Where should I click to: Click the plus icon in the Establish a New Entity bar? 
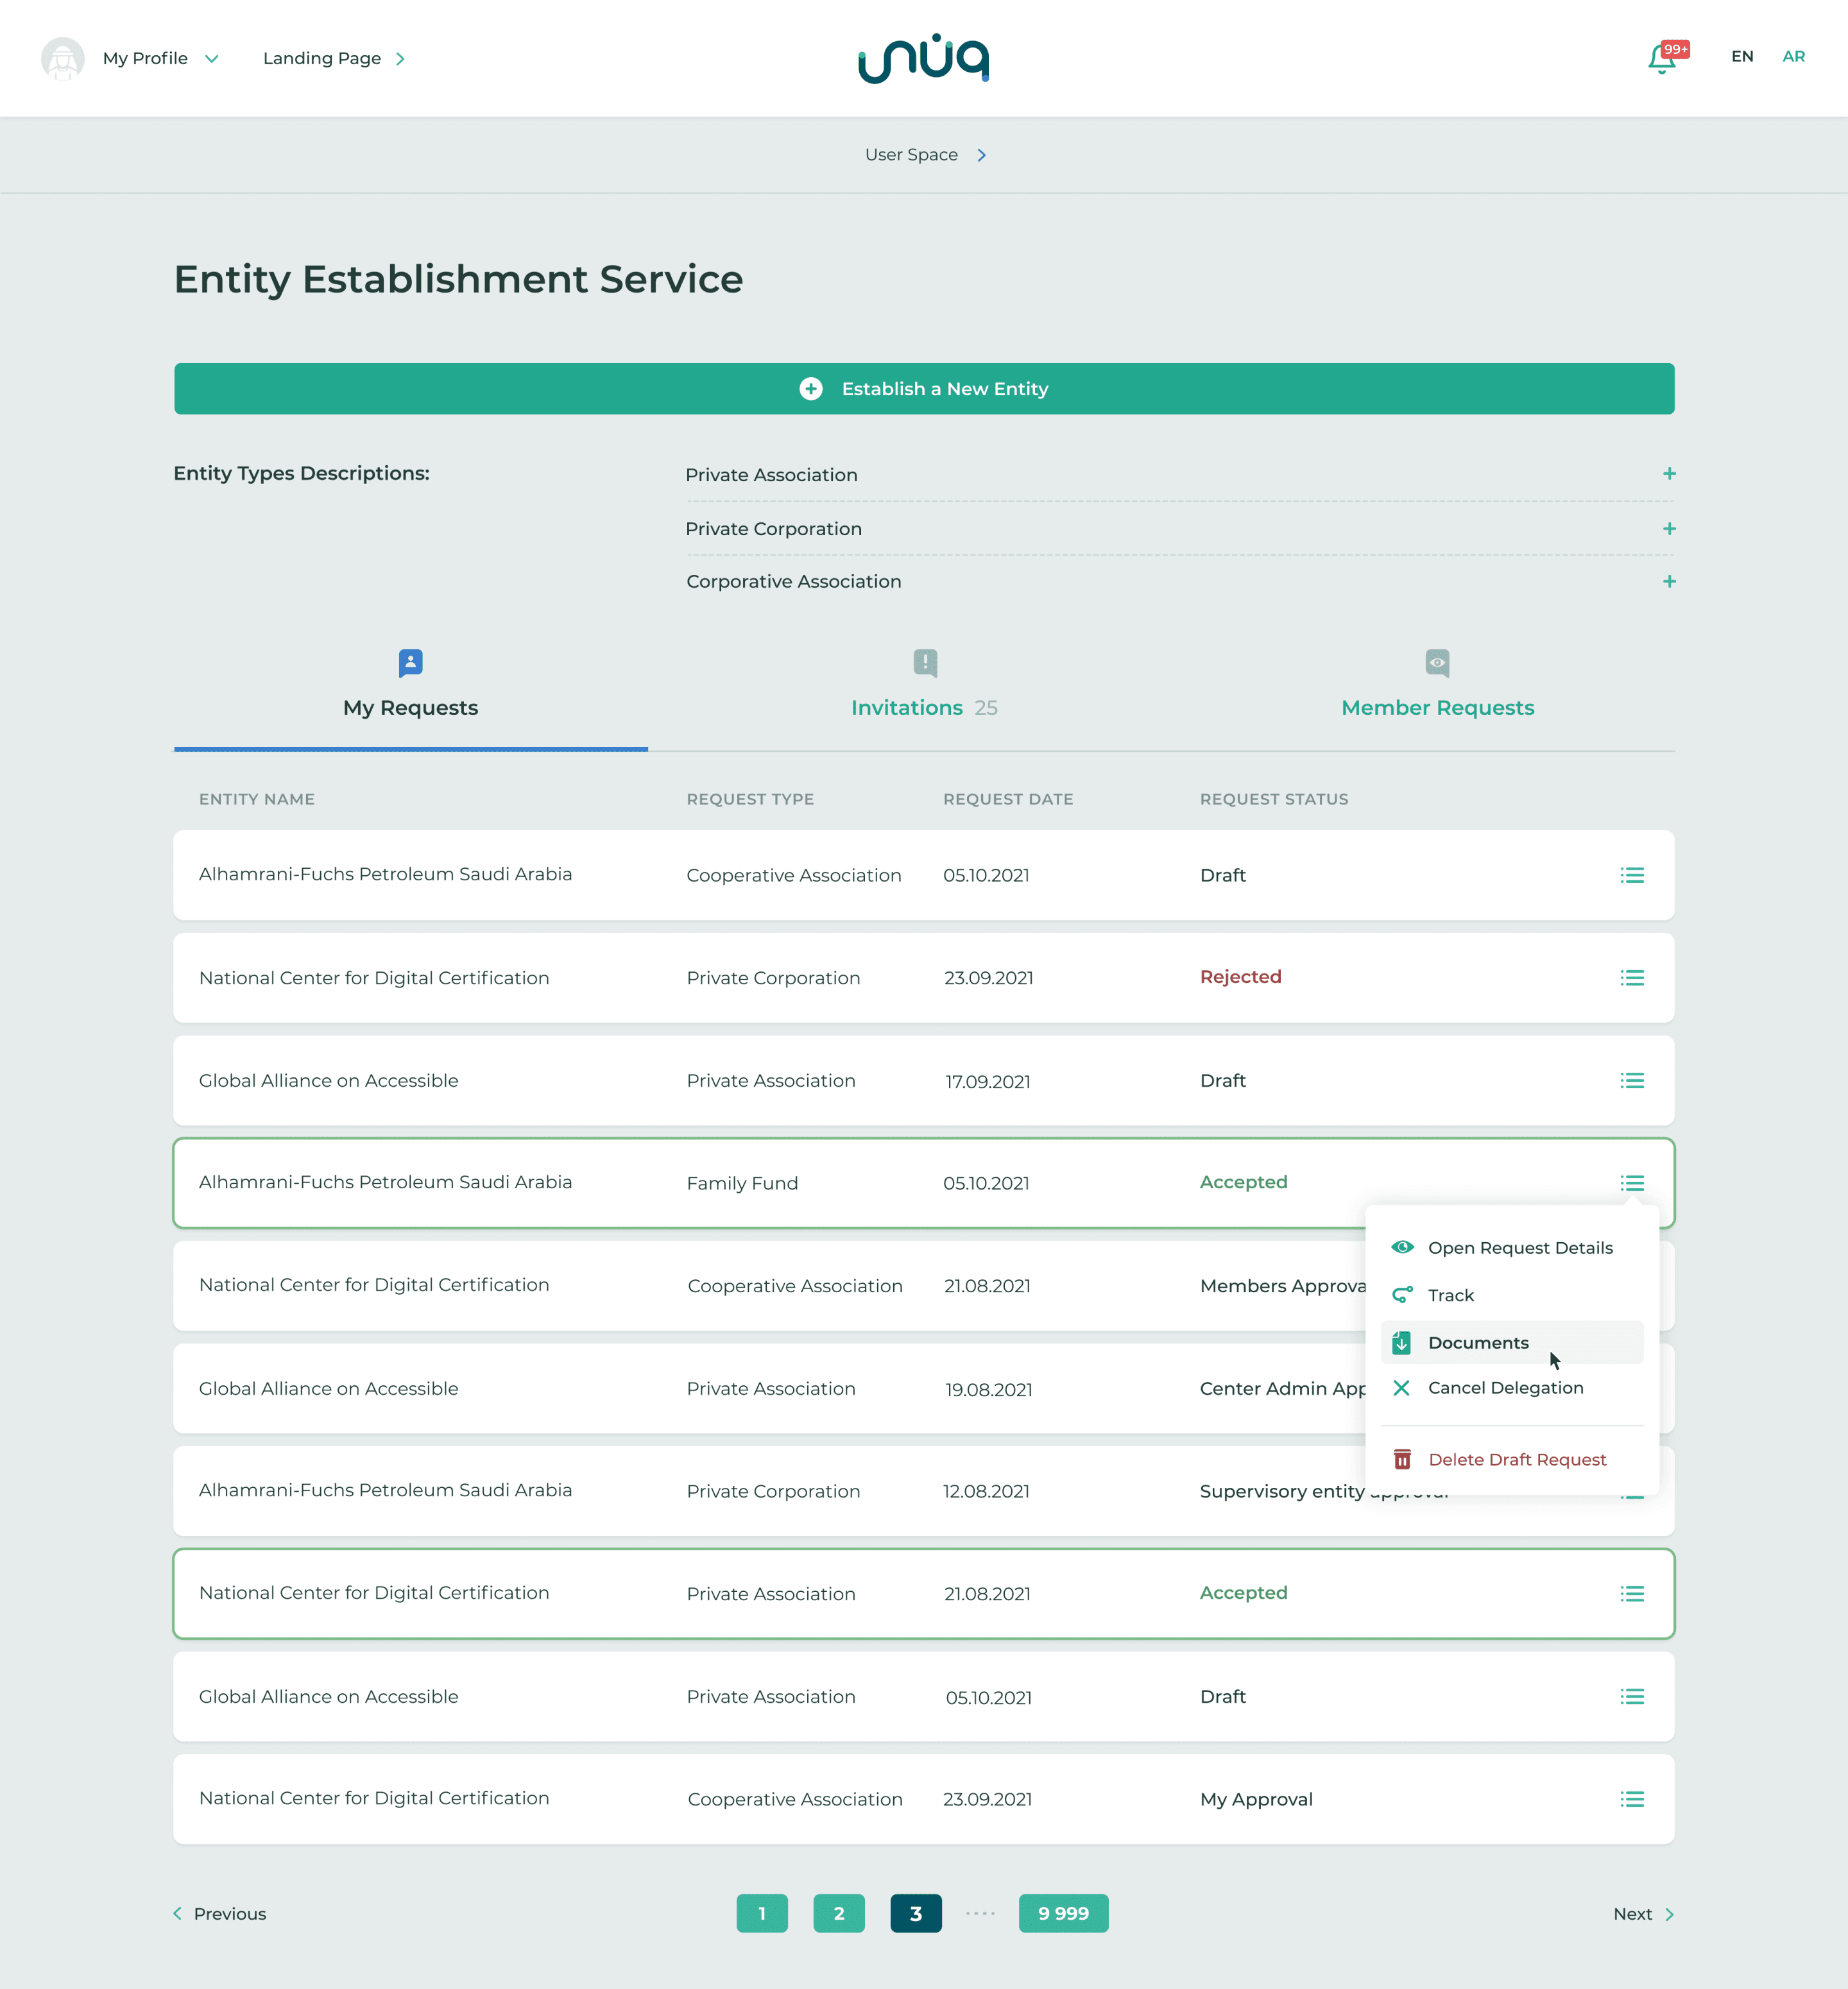pyautogui.click(x=811, y=389)
